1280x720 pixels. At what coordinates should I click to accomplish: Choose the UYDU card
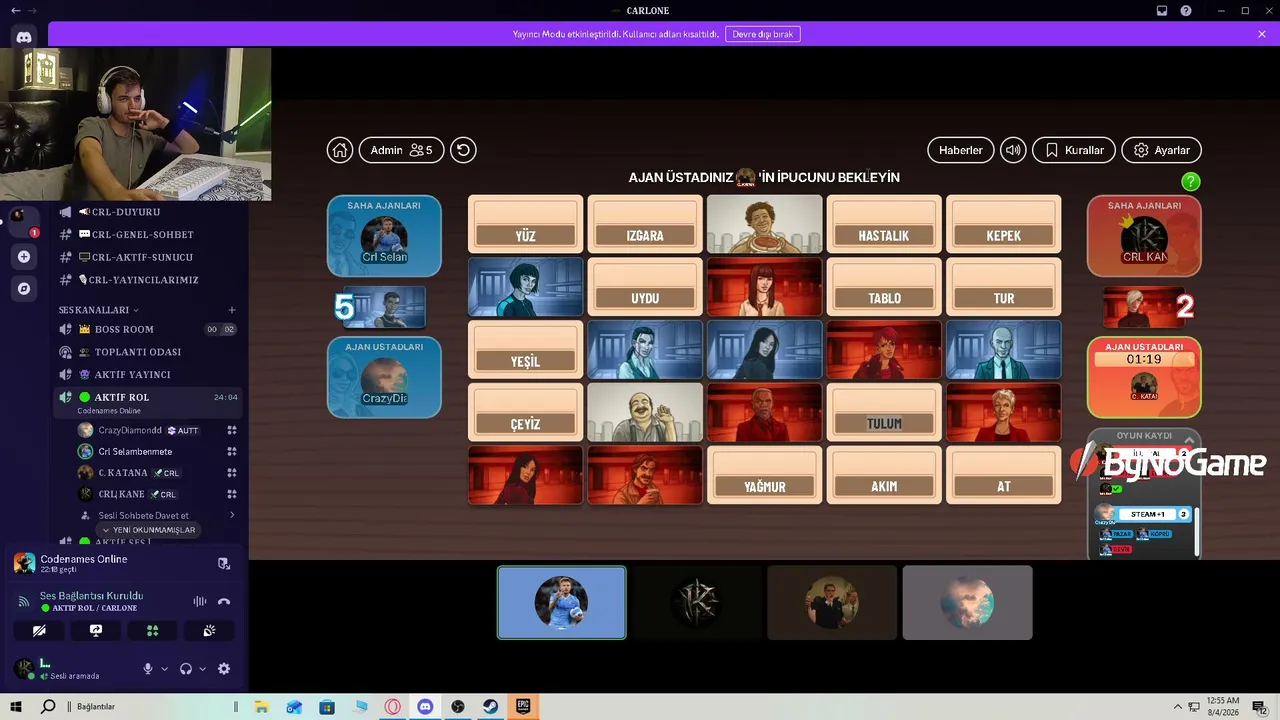pos(645,287)
